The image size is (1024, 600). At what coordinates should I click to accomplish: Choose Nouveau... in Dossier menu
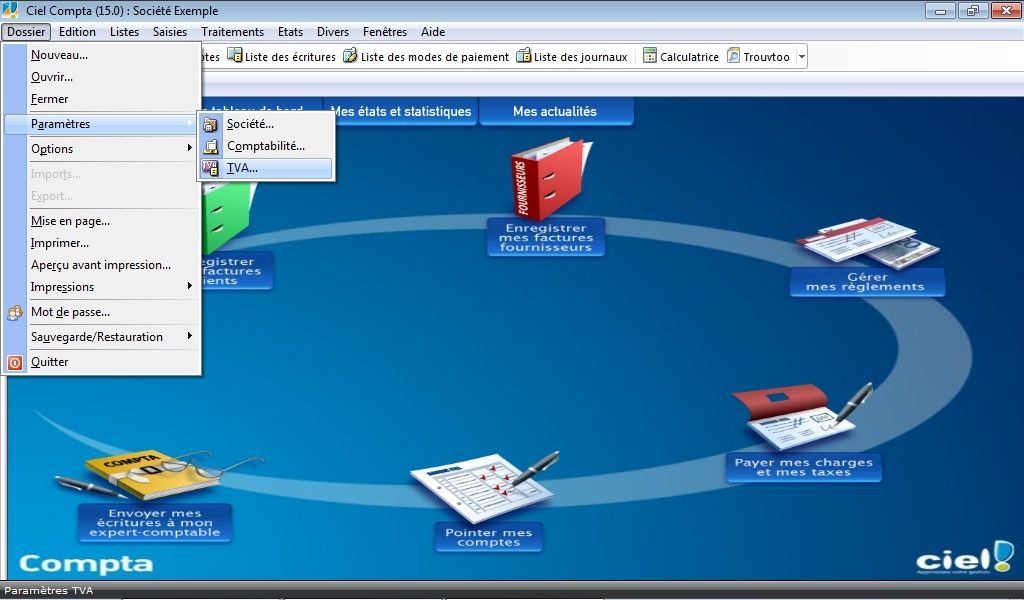[x=103, y=55]
